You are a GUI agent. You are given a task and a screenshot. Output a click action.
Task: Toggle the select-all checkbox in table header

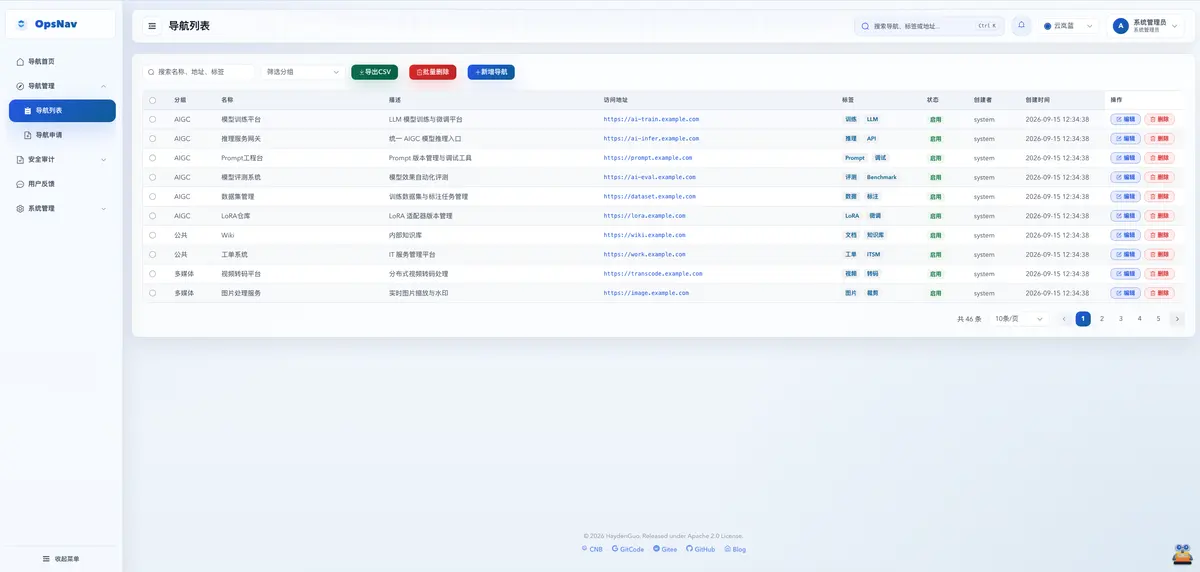point(153,100)
